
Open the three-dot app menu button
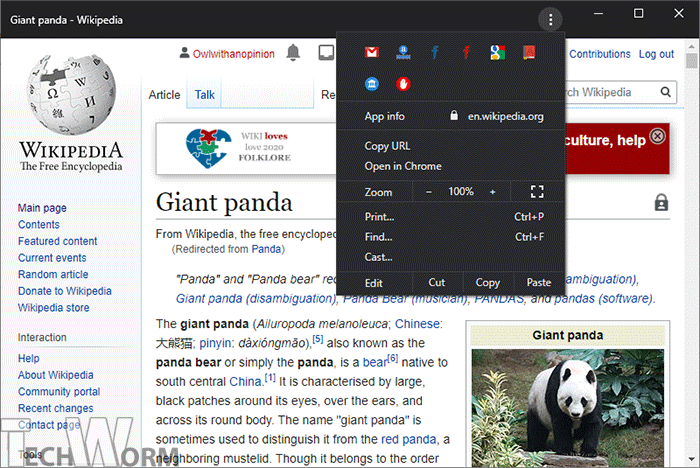(549, 18)
